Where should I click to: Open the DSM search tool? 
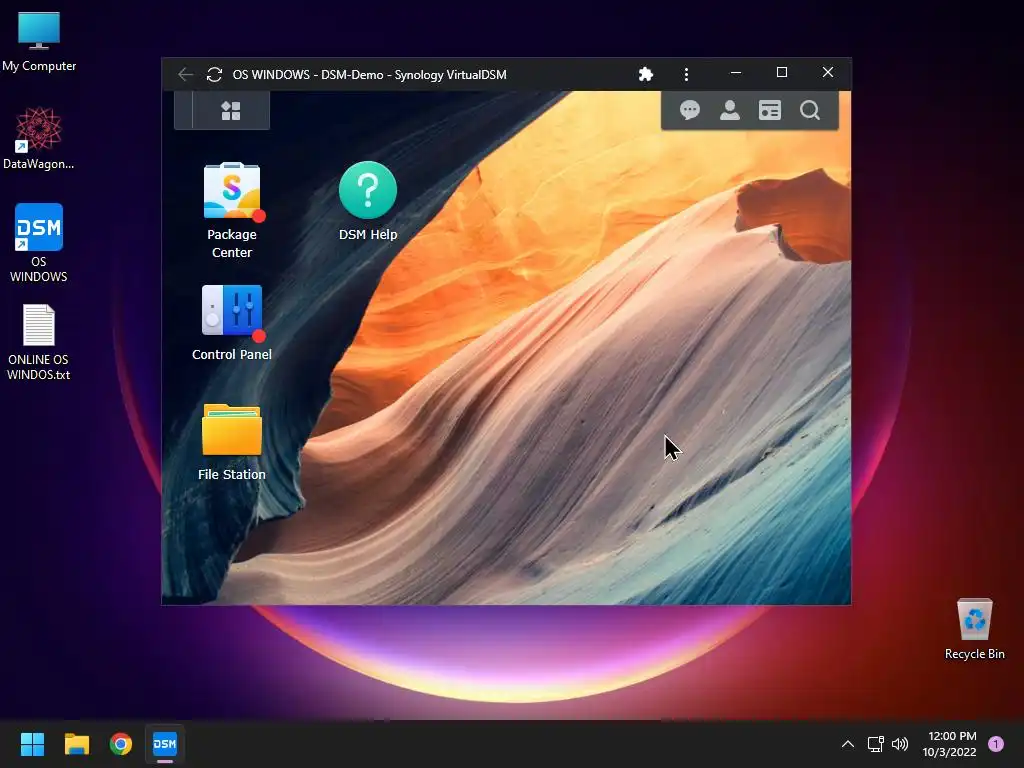810,110
